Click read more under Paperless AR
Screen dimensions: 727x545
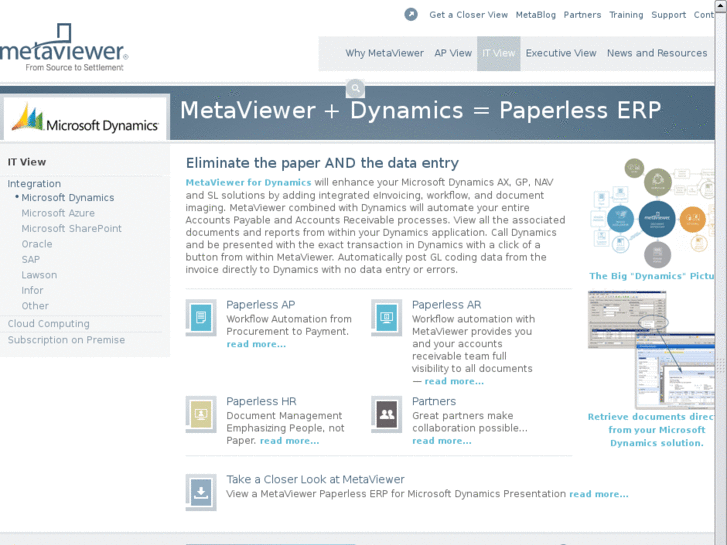coord(454,381)
